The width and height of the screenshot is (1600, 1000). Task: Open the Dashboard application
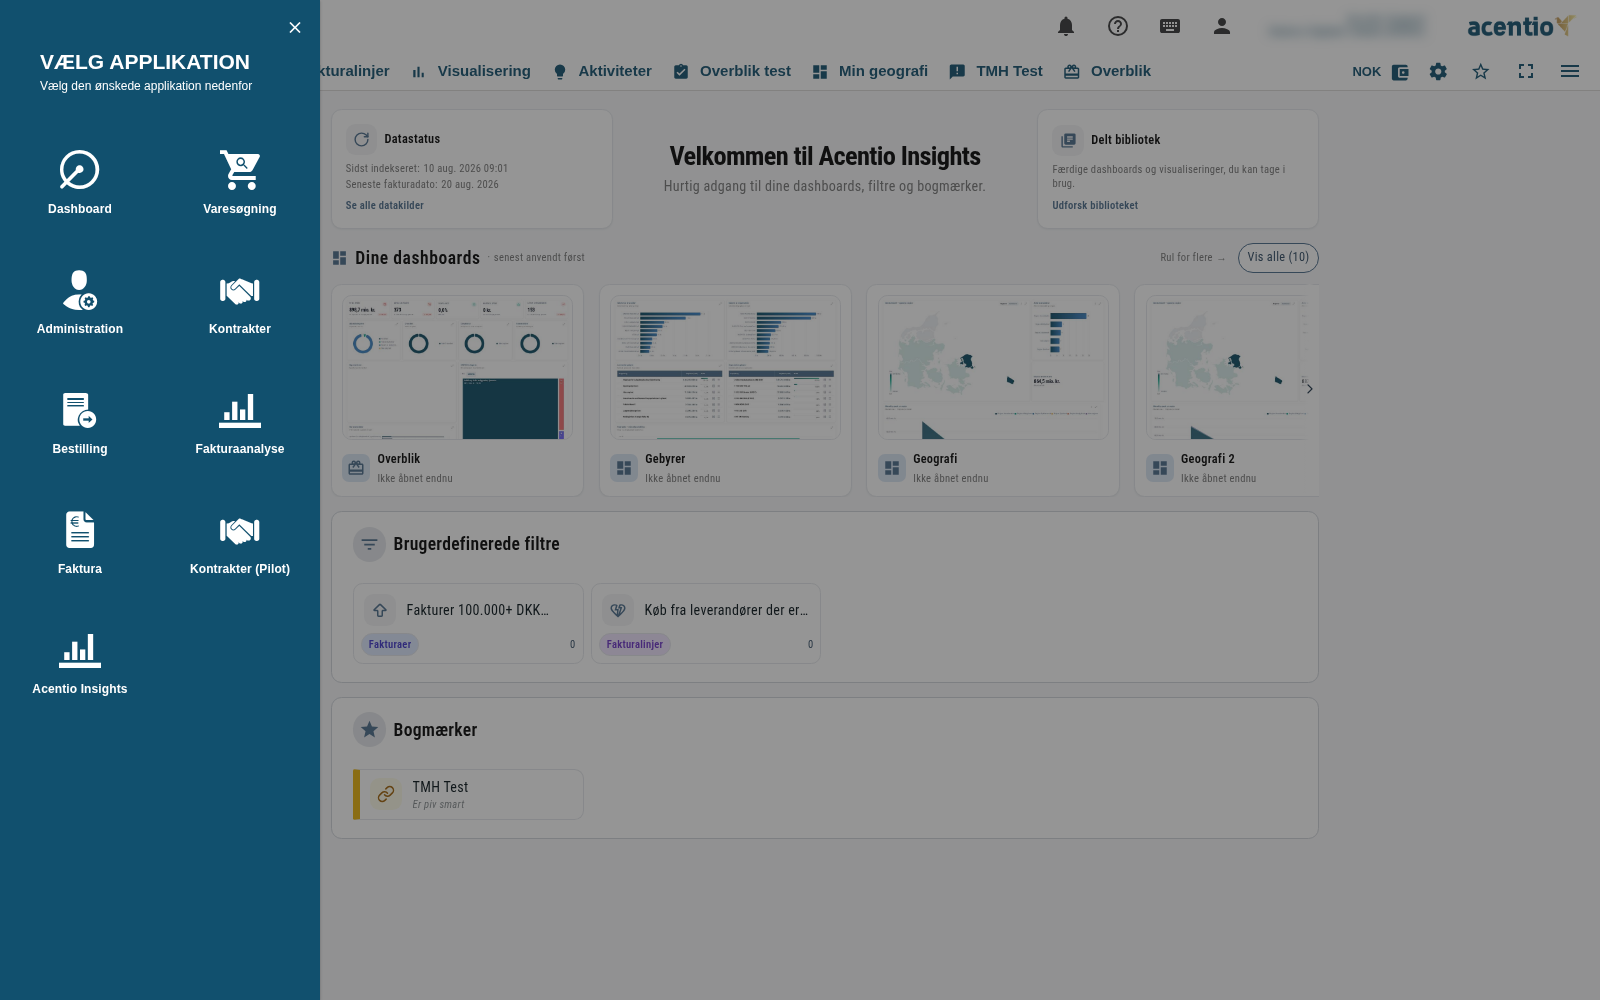[80, 182]
